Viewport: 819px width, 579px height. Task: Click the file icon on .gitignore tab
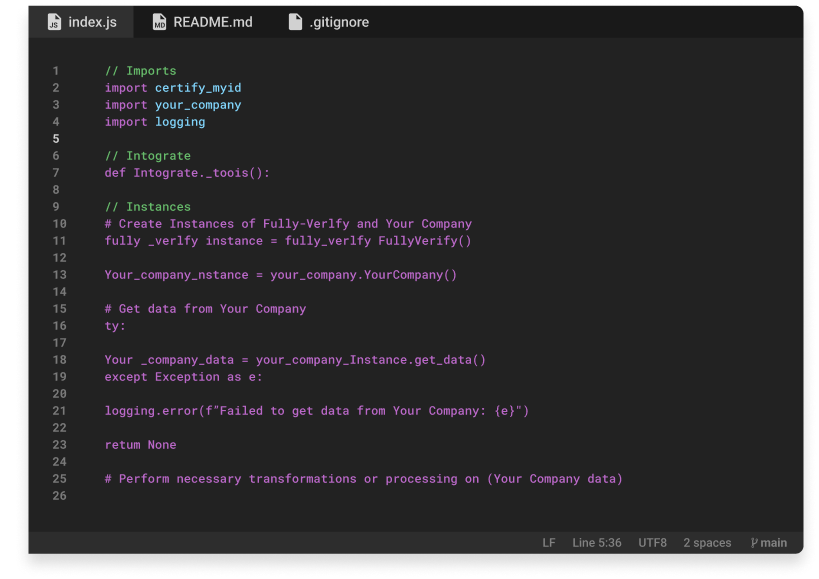295,22
